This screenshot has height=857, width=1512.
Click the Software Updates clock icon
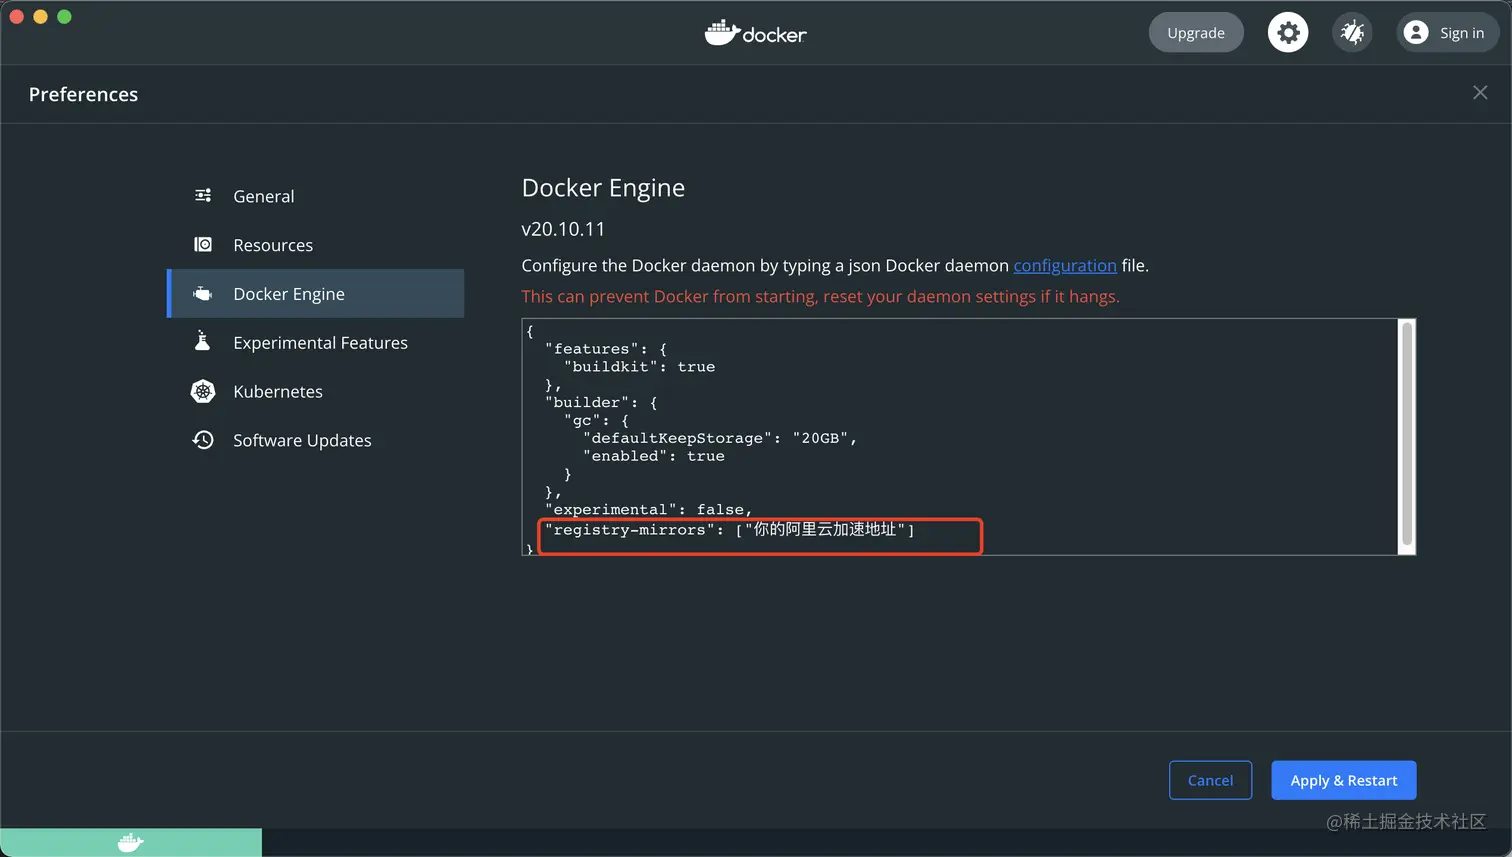[x=203, y=440]
